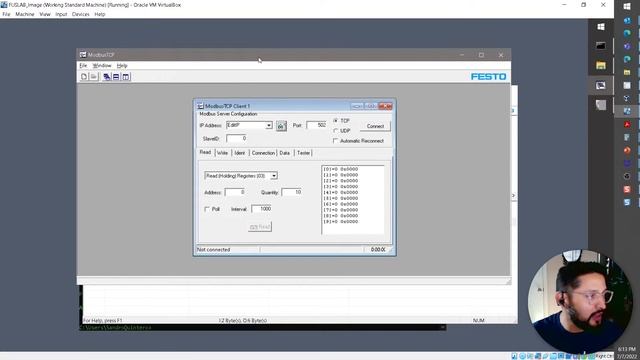
Task: Switch to the Write tab
Action: 222,153
